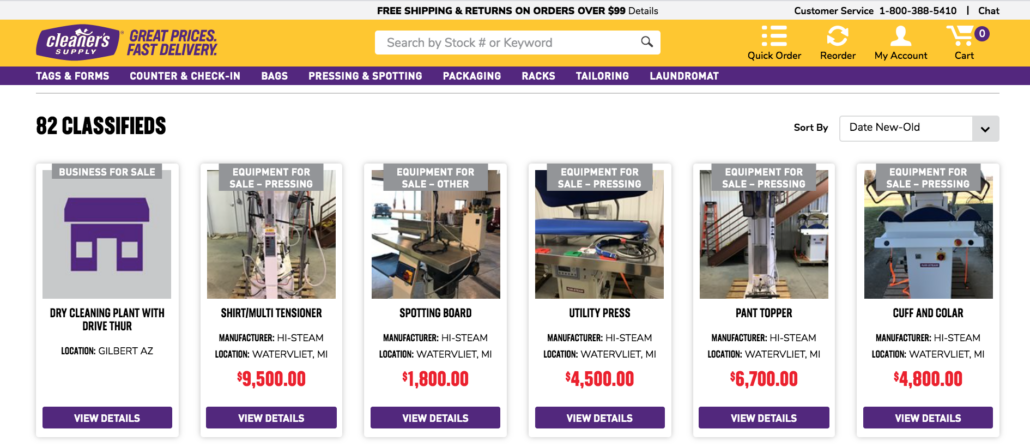Open the Pressing & Spotting menu
Viewport: 1030px width, 447px height.
point(365,76)
